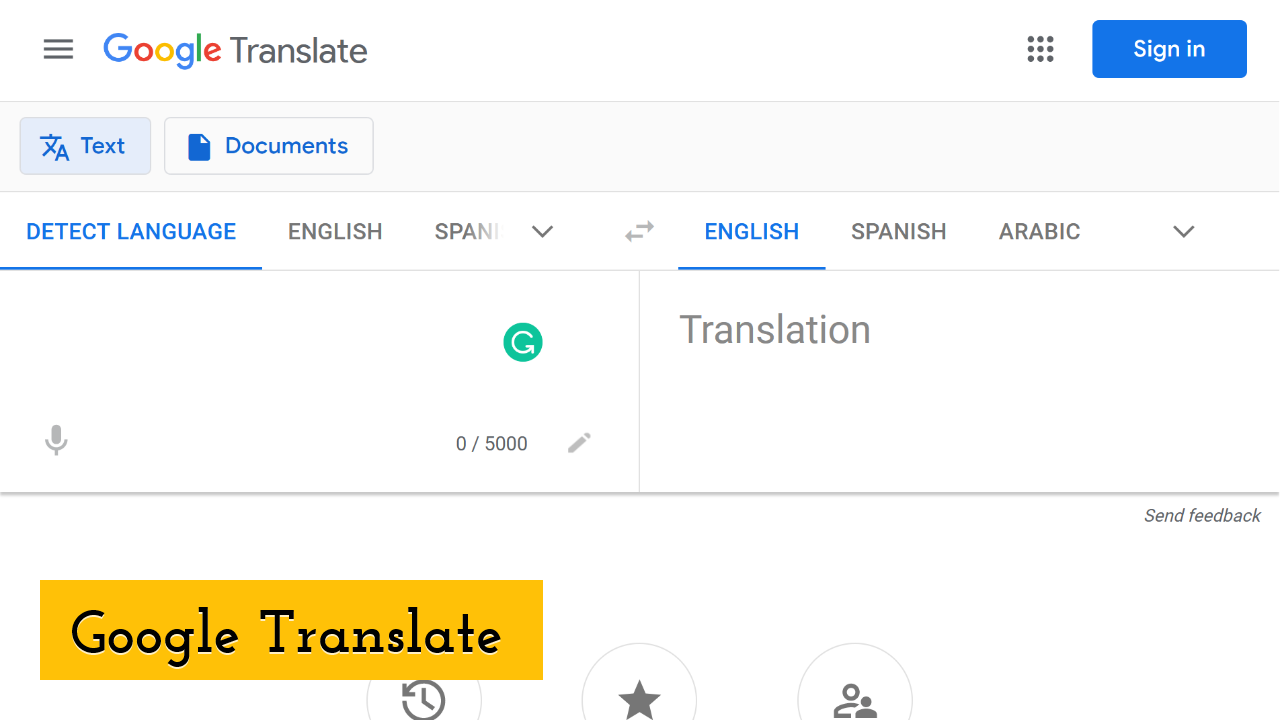
Task: Select the Text translation mode
Action: pyautogui.click(x=85, y=146)
